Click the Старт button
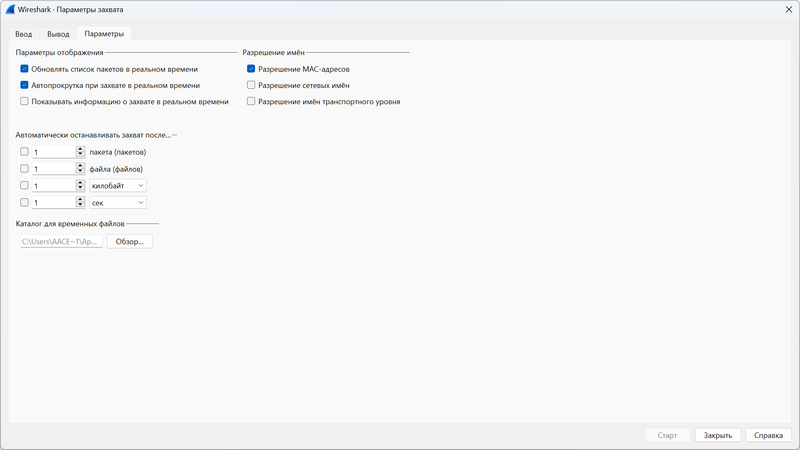The image size is (800, 450). coord(667,435)
